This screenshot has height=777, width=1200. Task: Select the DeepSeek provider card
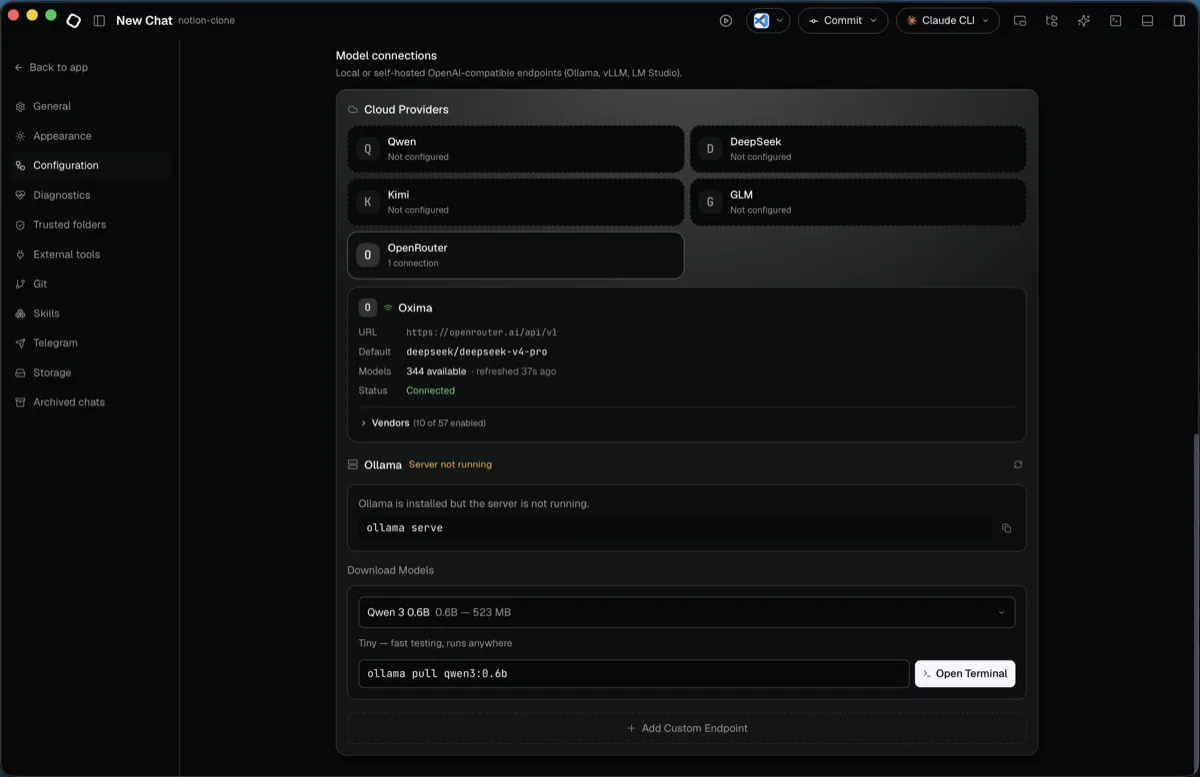click(x=858, y=149)
